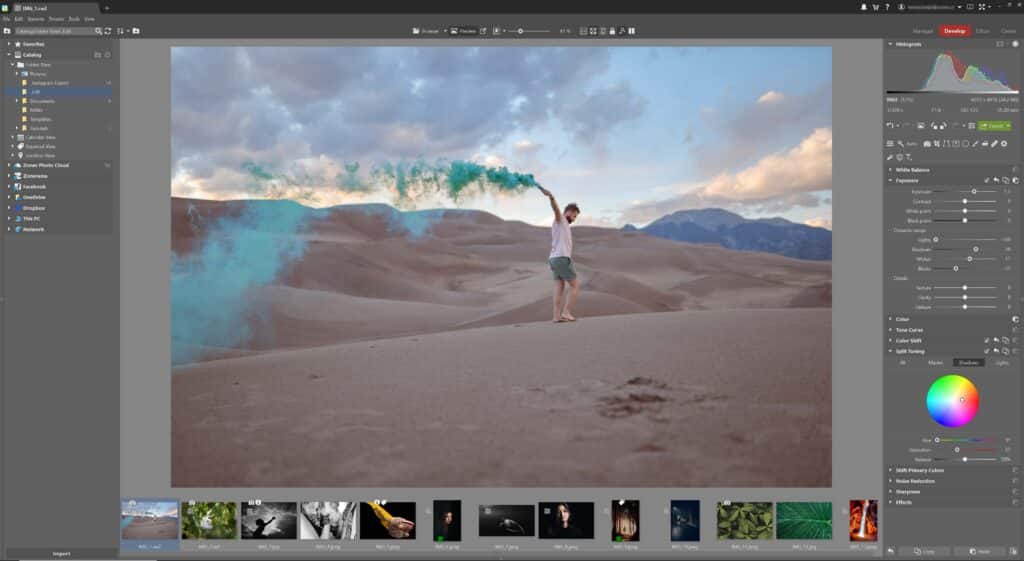Click the crop tool icon in Develop tools

[x=936, y=144]
